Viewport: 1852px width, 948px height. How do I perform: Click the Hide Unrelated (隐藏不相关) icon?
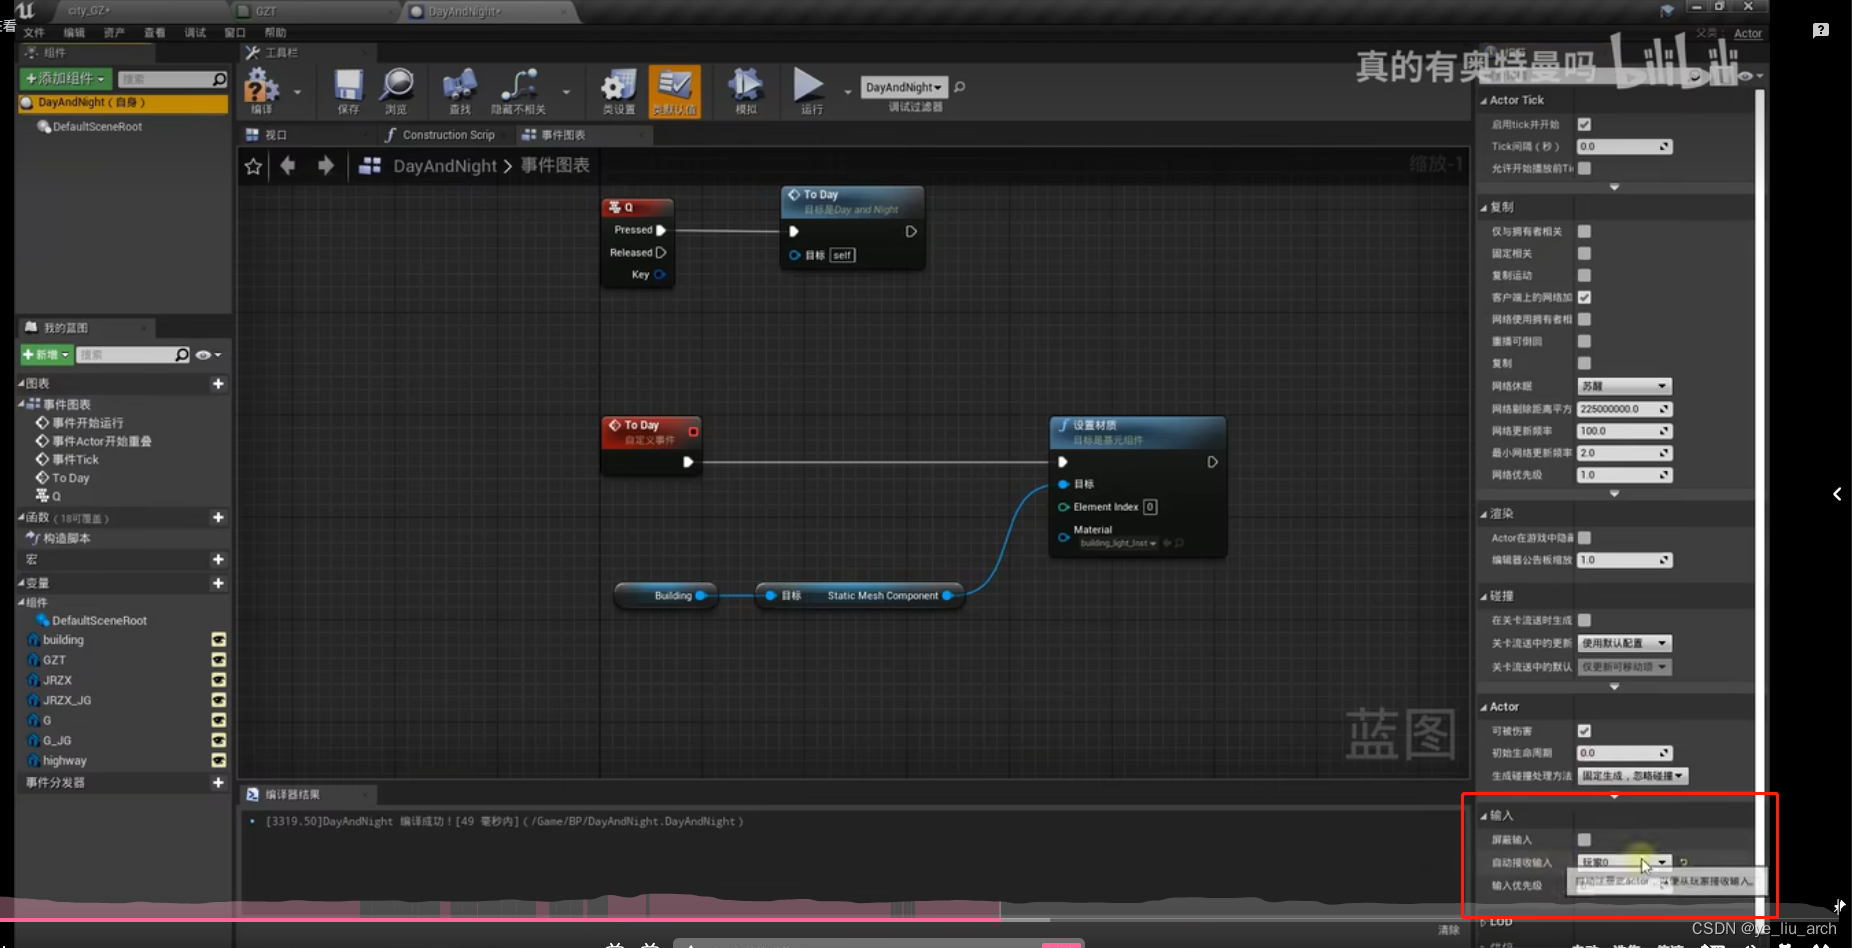click(519, 86)
